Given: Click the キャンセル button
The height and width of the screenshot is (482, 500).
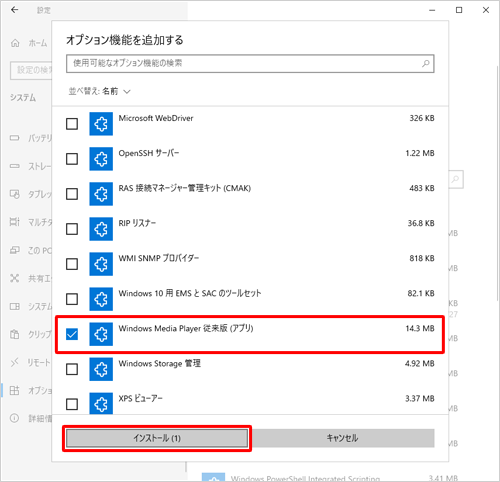Looking at the screenshot, I should (x=342, y=438).
